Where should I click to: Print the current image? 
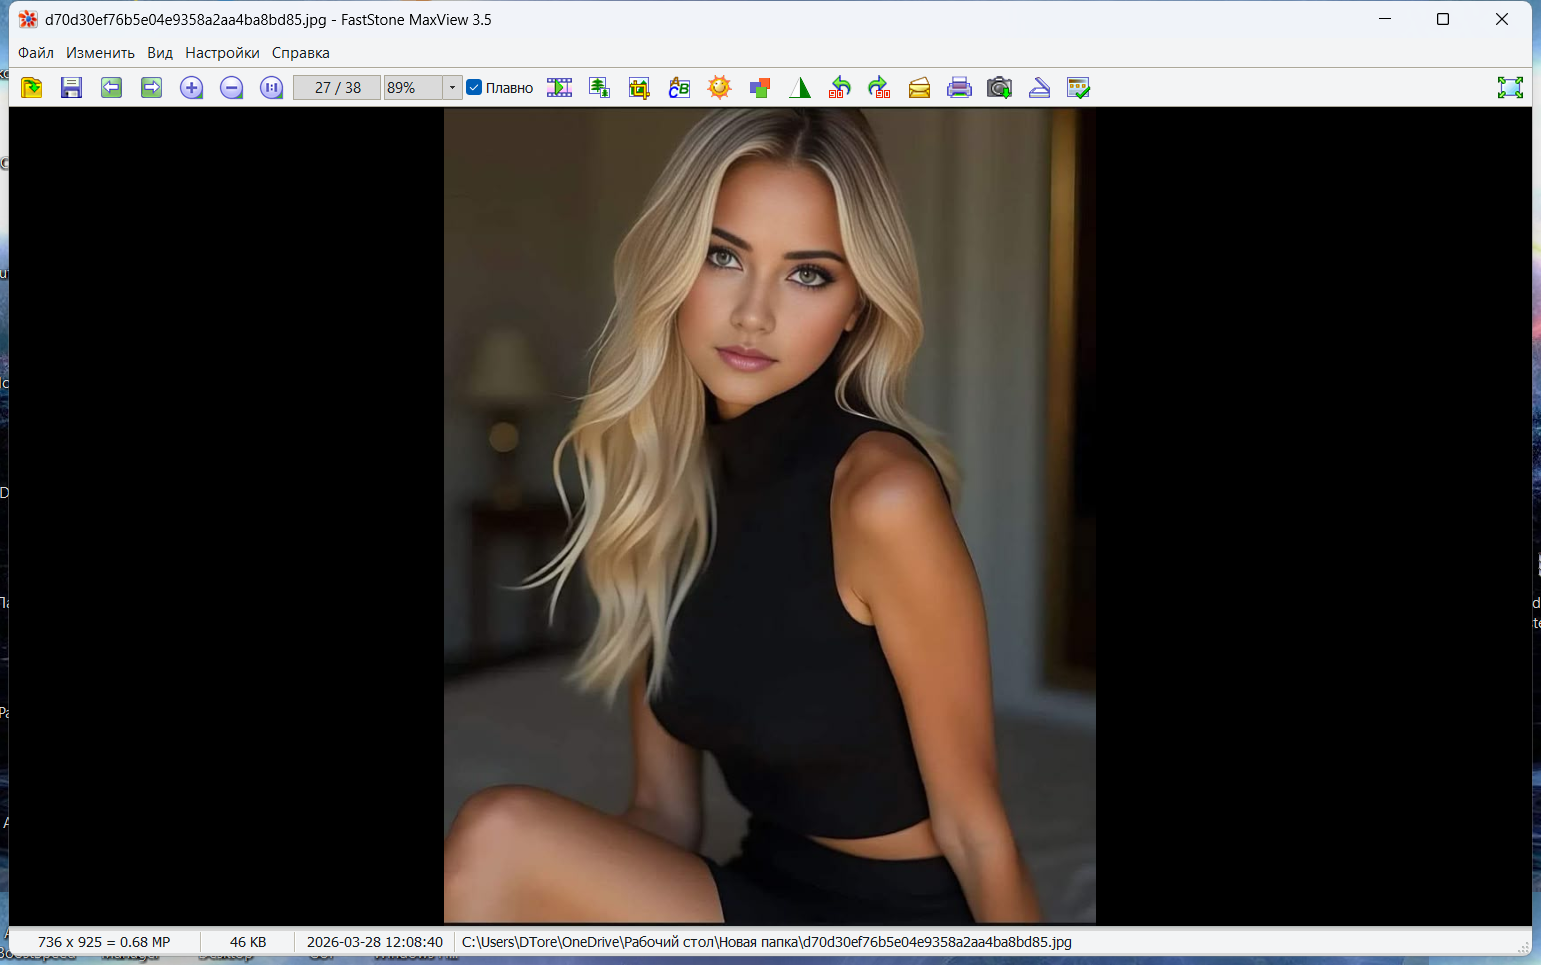(x=959, y=88)
